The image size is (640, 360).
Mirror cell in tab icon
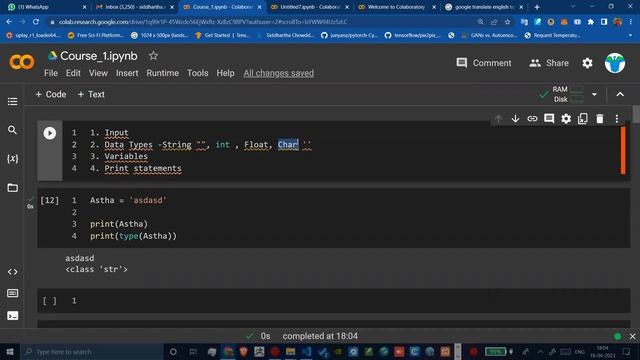[x=582, y=119]
